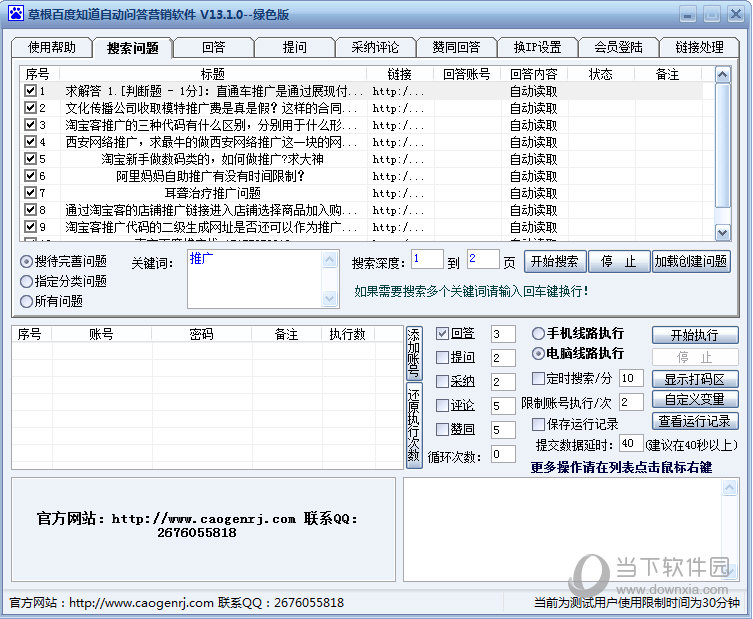Click 开始执行 button
This screenshot has width=753, height=619.
click(695, 335)
